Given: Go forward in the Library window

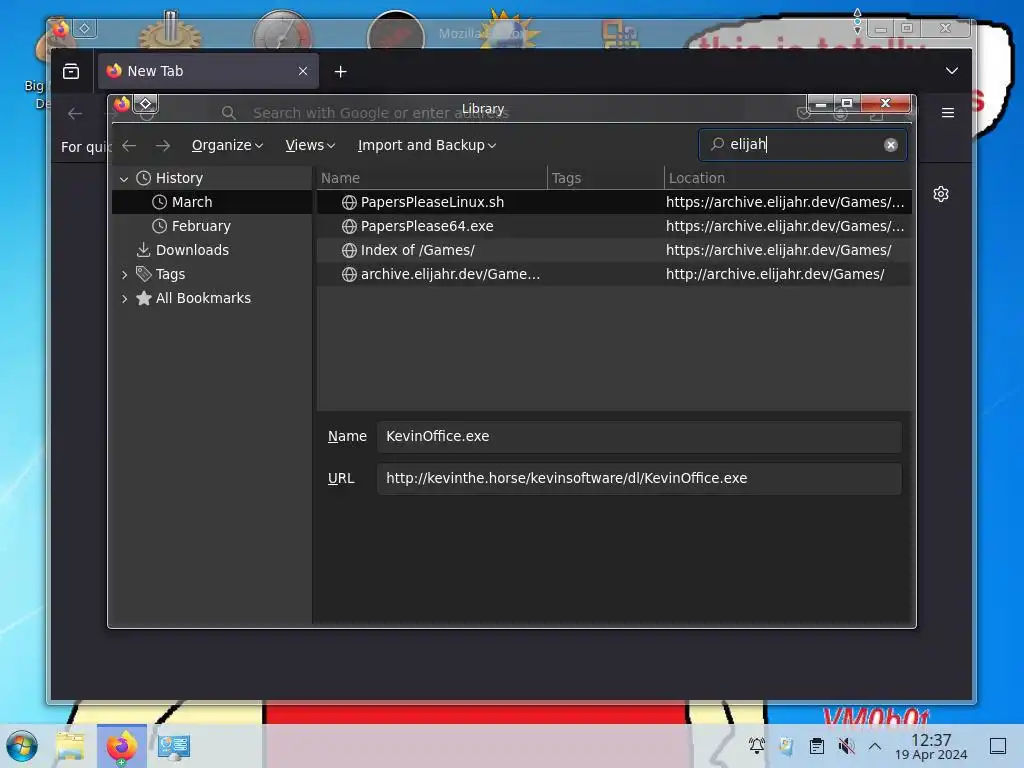Looking at the screenshot, I should click(163, 145).
